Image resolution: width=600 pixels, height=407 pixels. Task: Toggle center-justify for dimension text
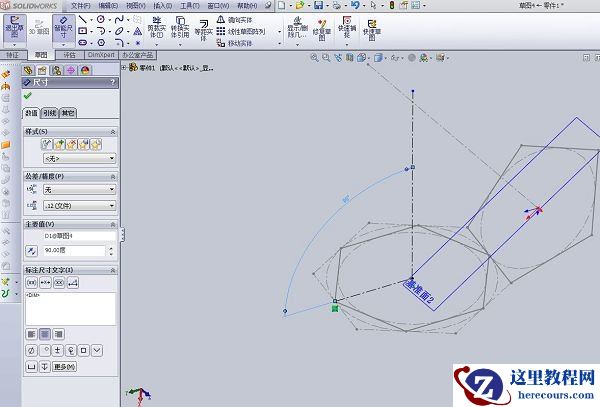[44, 333]
